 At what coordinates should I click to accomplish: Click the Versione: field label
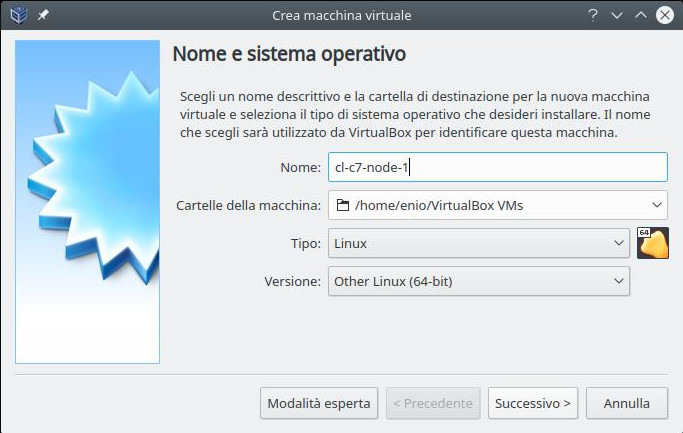tap(292, 281)
